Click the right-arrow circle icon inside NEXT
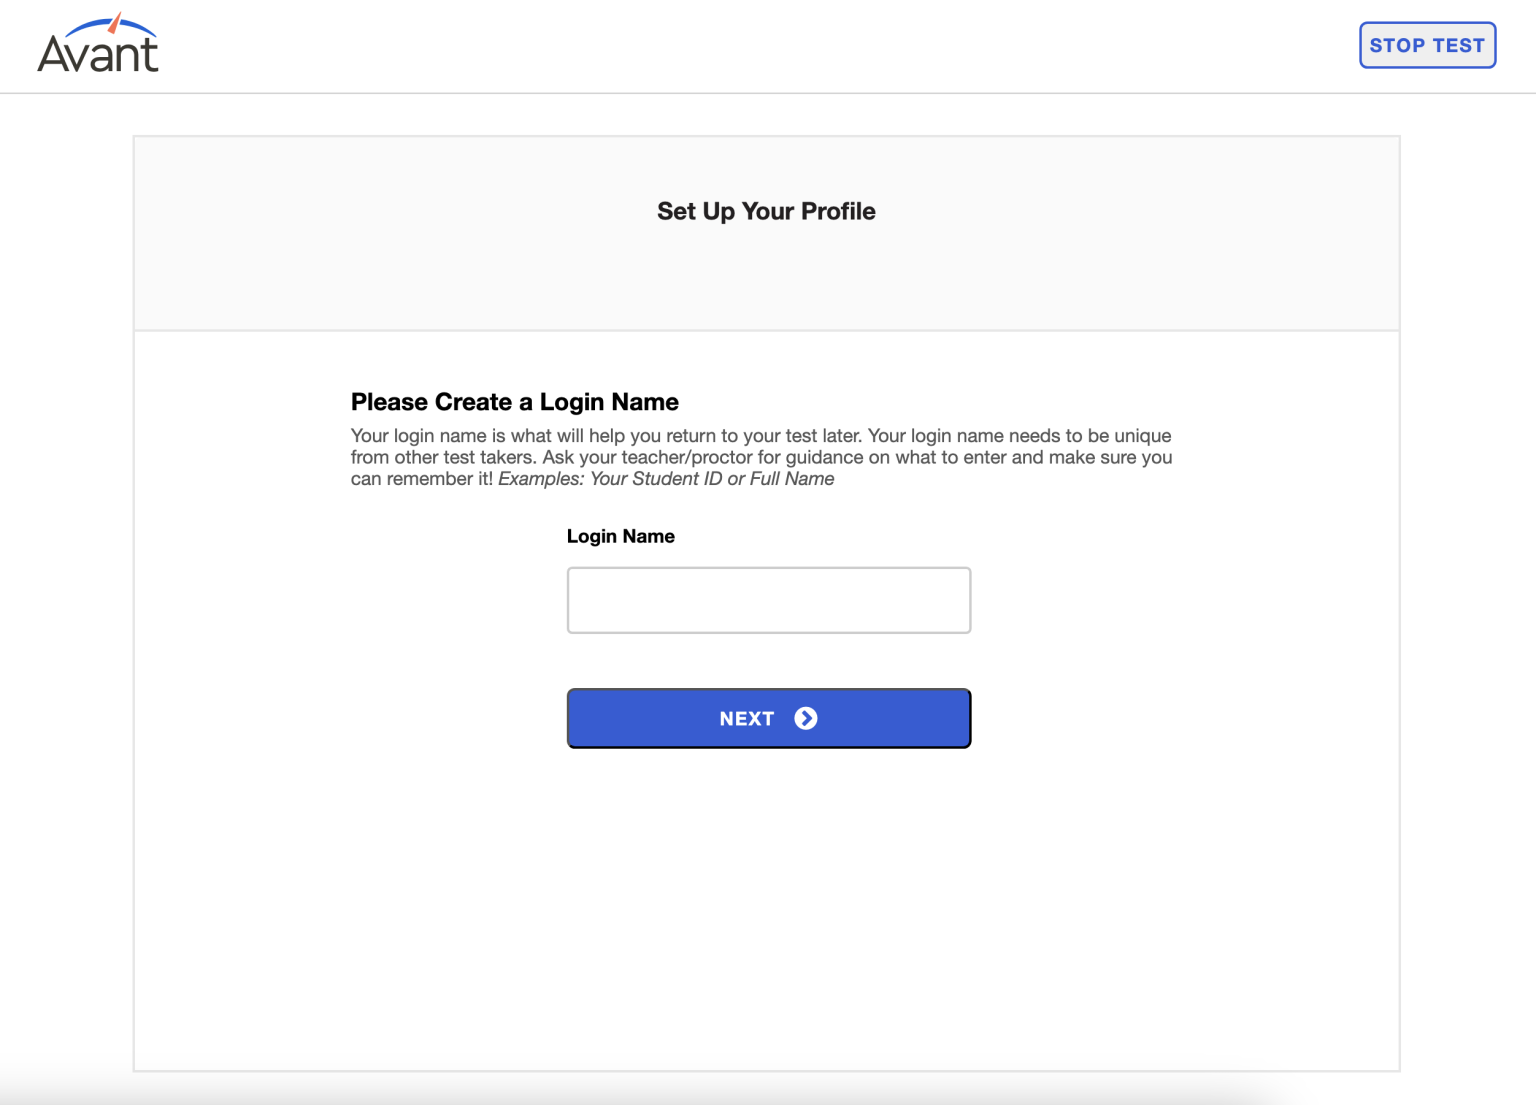Viewport: 1536px width, 1105px height. 805,718
